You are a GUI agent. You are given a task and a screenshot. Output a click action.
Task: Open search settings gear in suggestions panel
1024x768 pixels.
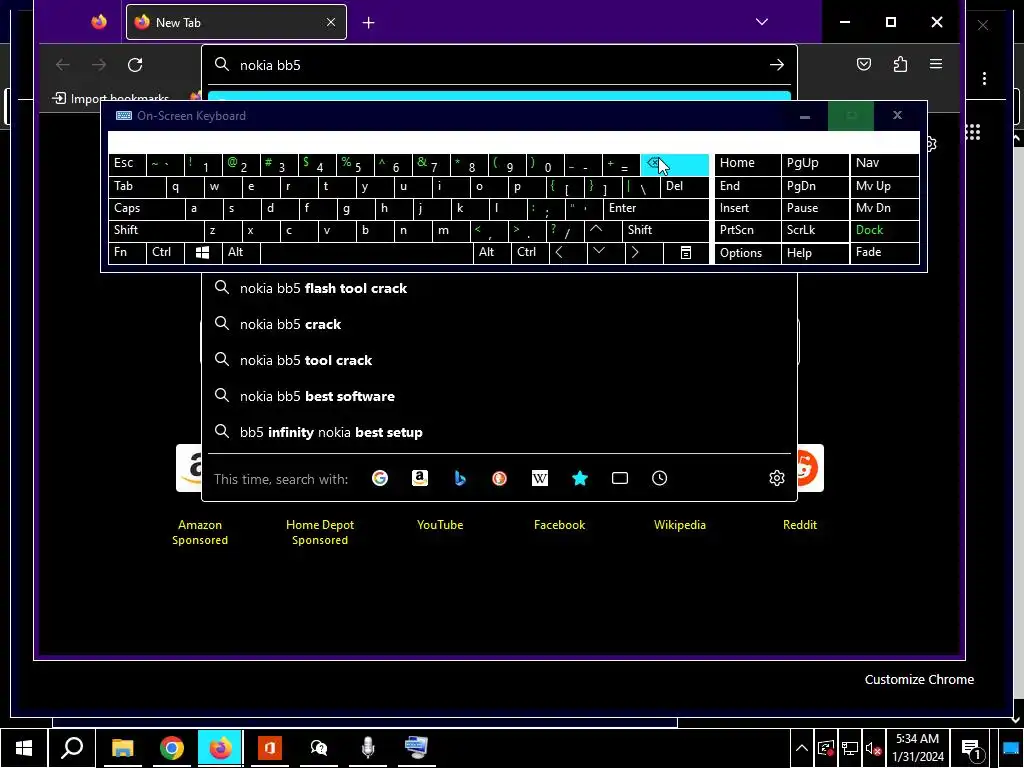coord(776,478)
